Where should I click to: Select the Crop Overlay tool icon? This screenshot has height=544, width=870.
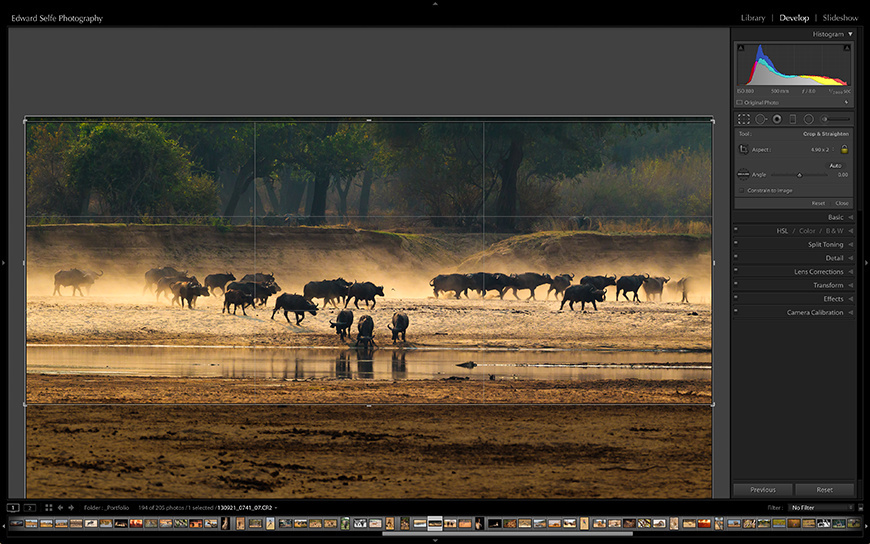[743, 119]
